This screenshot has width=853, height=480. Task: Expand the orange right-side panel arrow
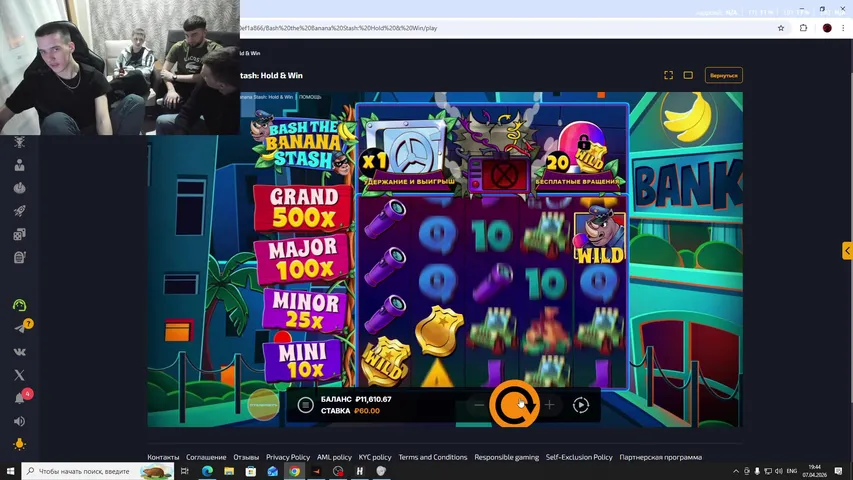click(847, 251)
